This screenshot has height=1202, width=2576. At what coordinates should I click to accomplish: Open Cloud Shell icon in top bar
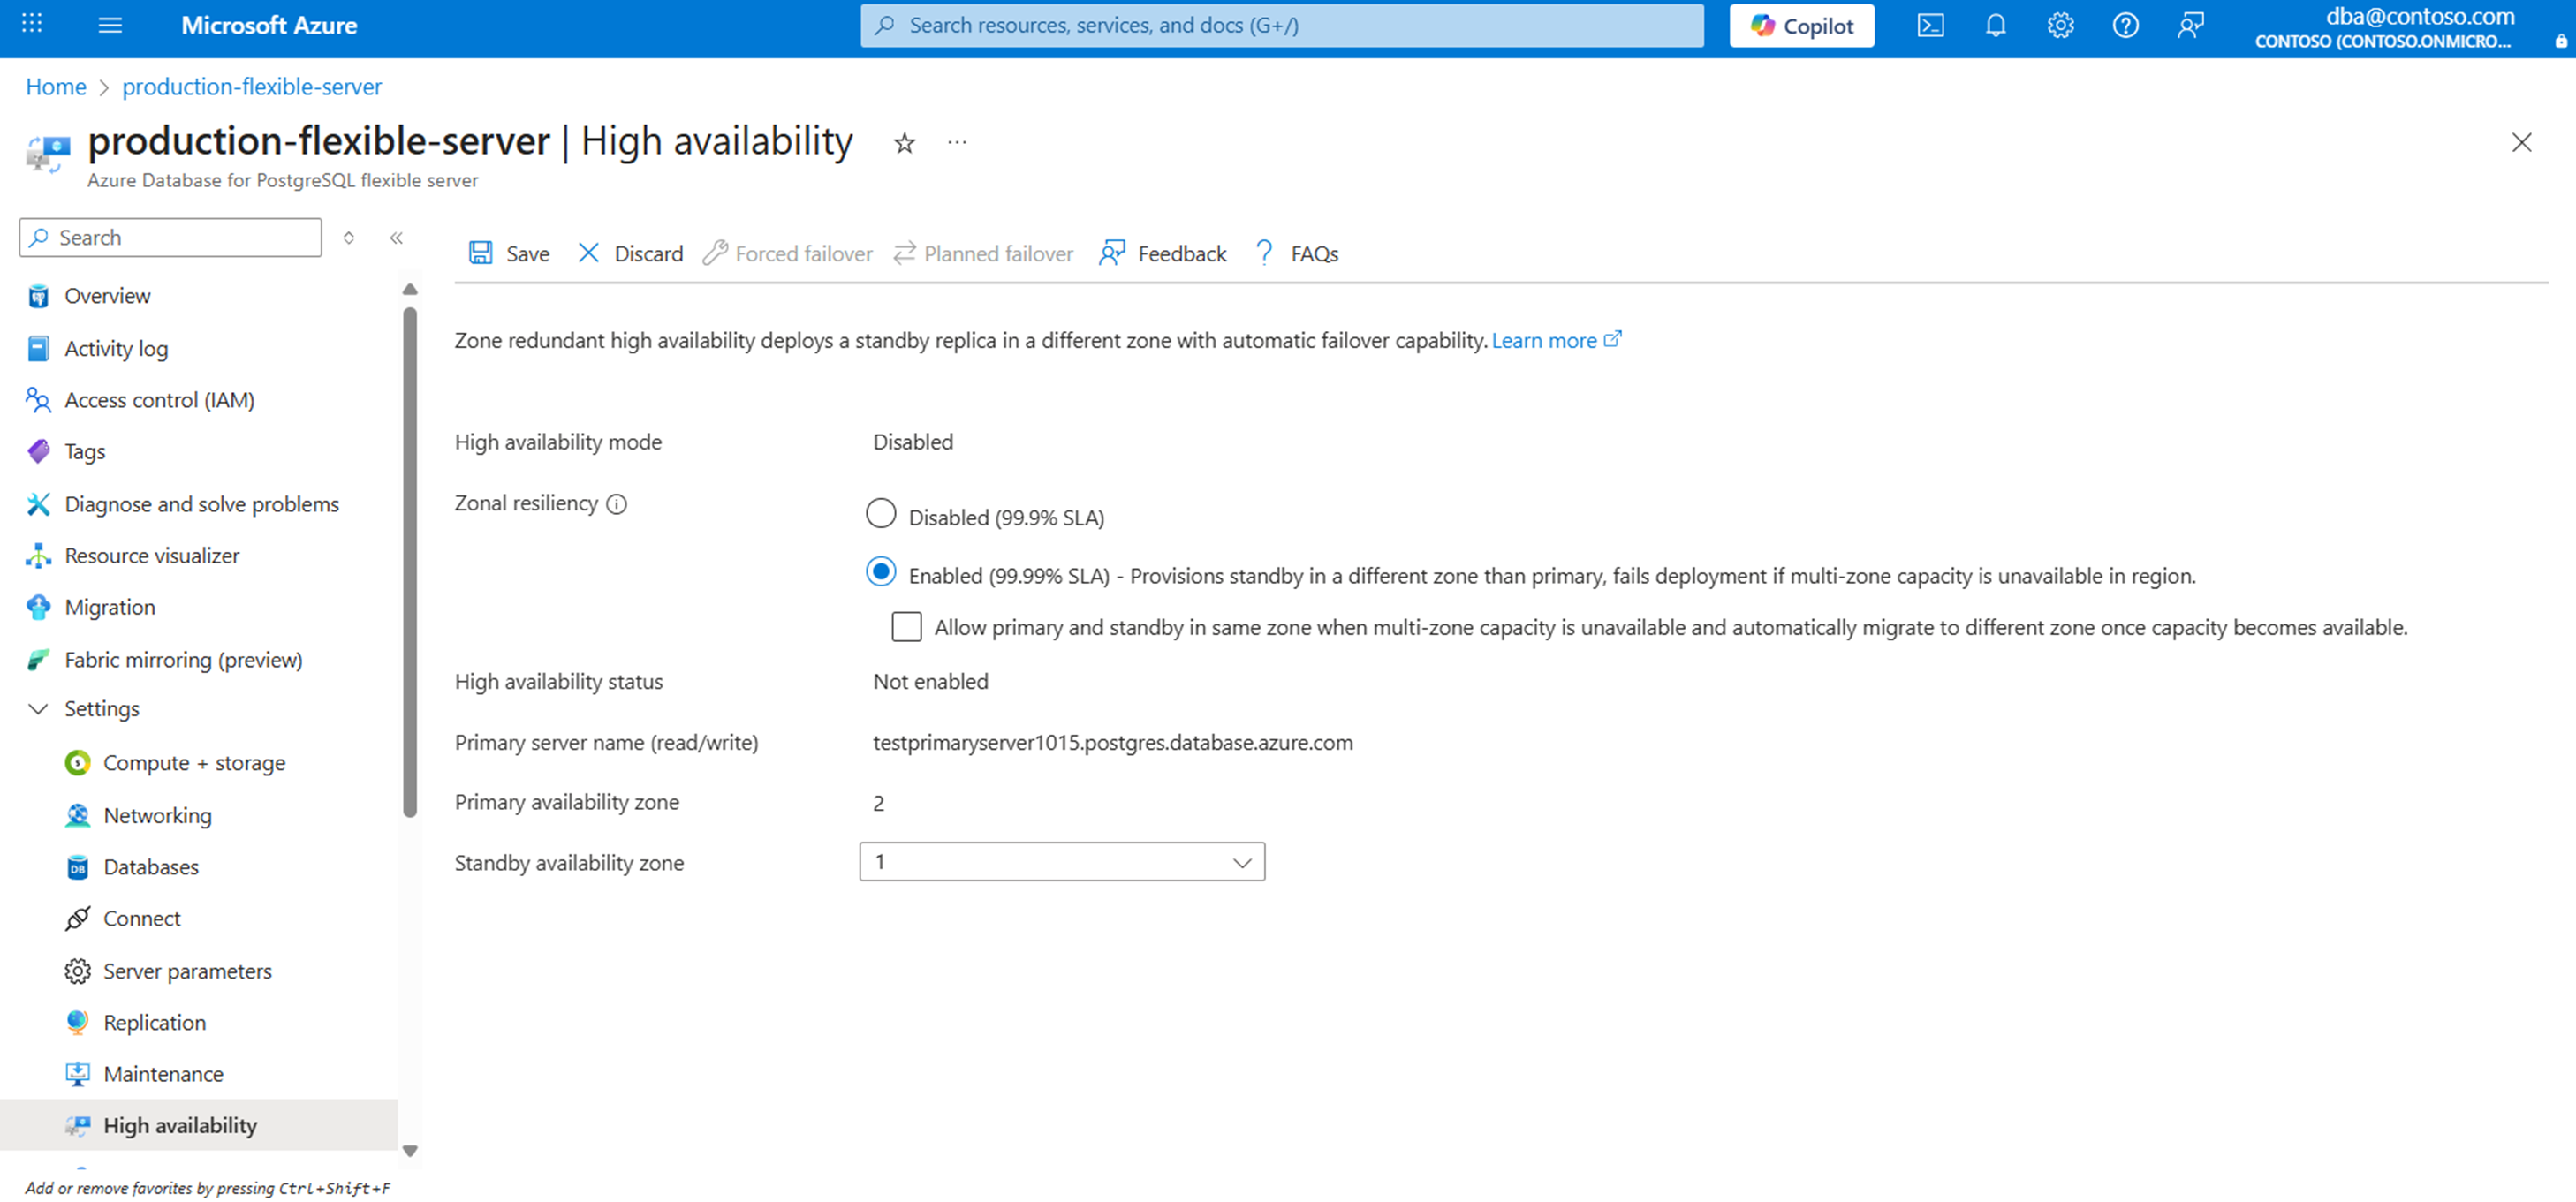pyautogui.click(x=1930, y=26)
